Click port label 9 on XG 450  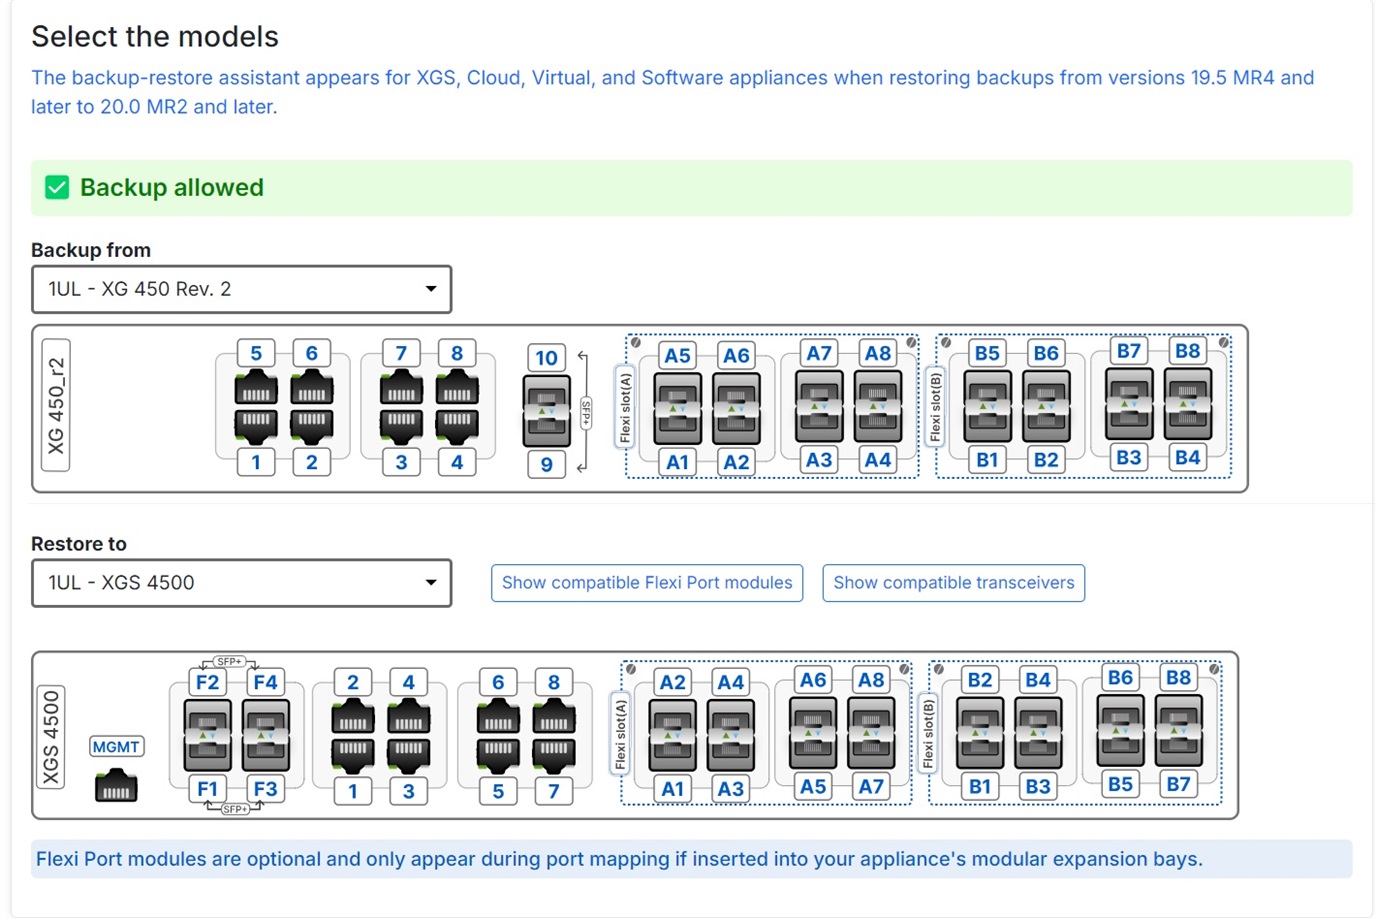coord(546,464)
